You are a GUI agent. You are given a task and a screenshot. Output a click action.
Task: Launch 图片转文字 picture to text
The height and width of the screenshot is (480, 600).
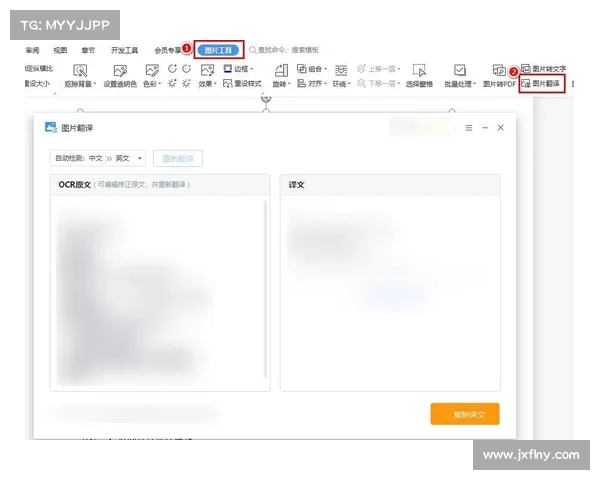[543, 69]
